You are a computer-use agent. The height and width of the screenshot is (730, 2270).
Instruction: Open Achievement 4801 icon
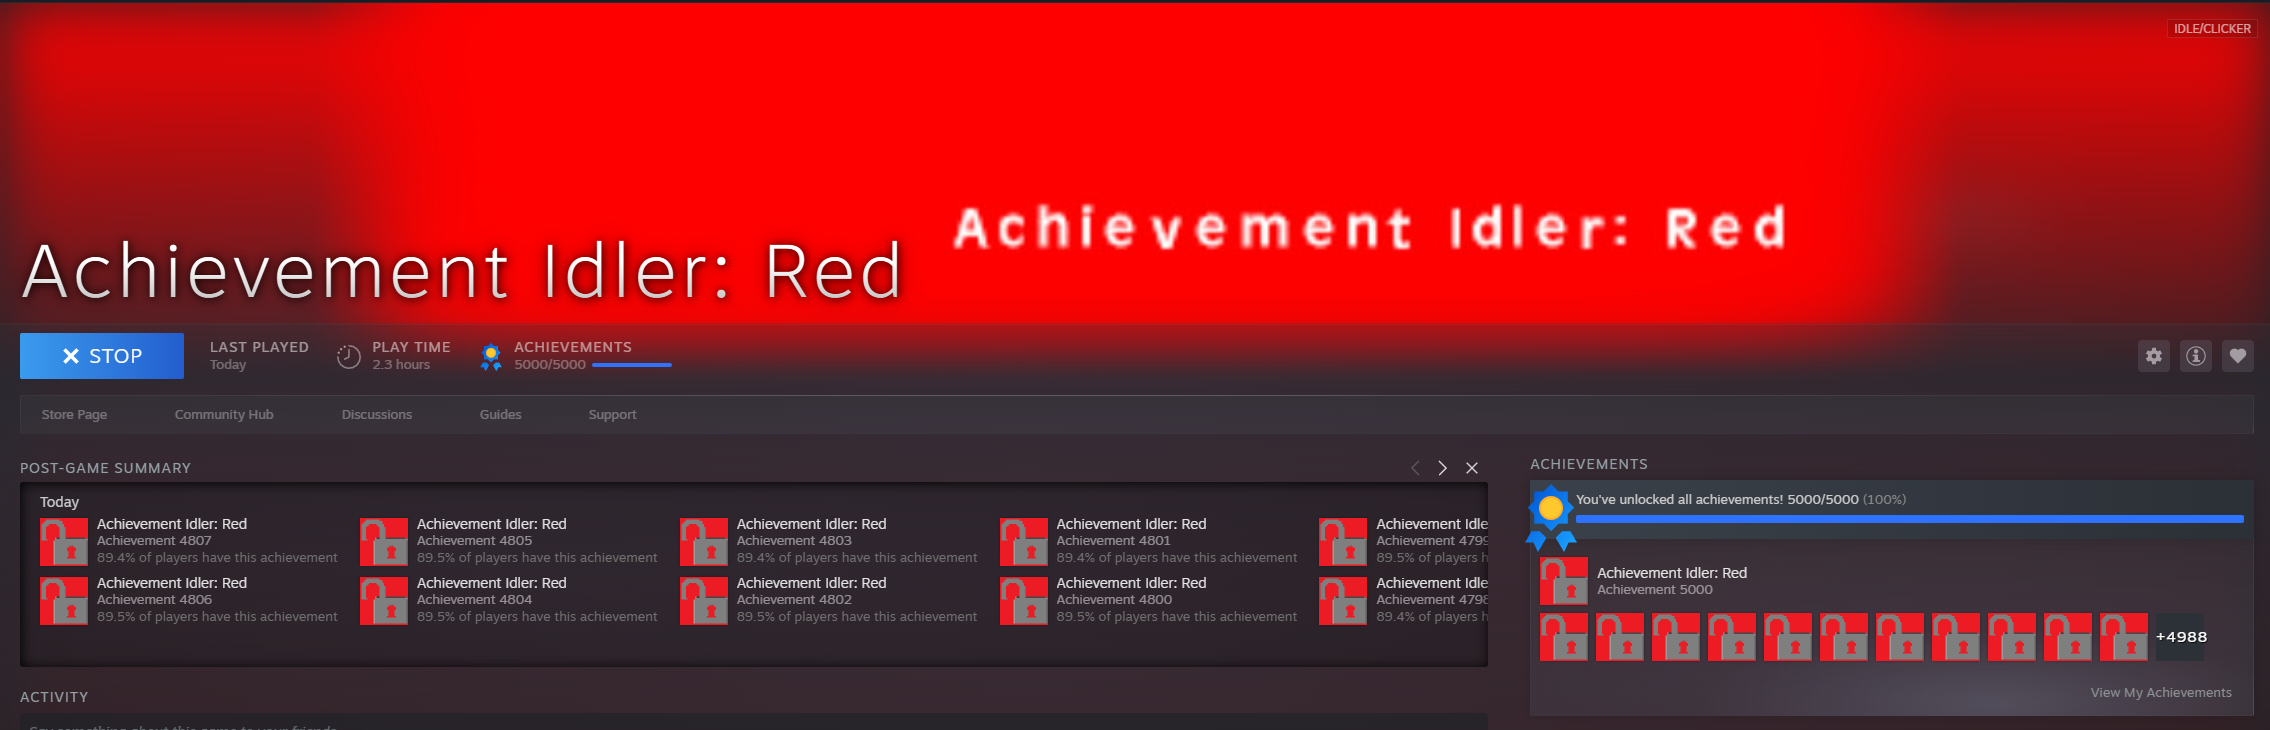[x=1024, y=542]
